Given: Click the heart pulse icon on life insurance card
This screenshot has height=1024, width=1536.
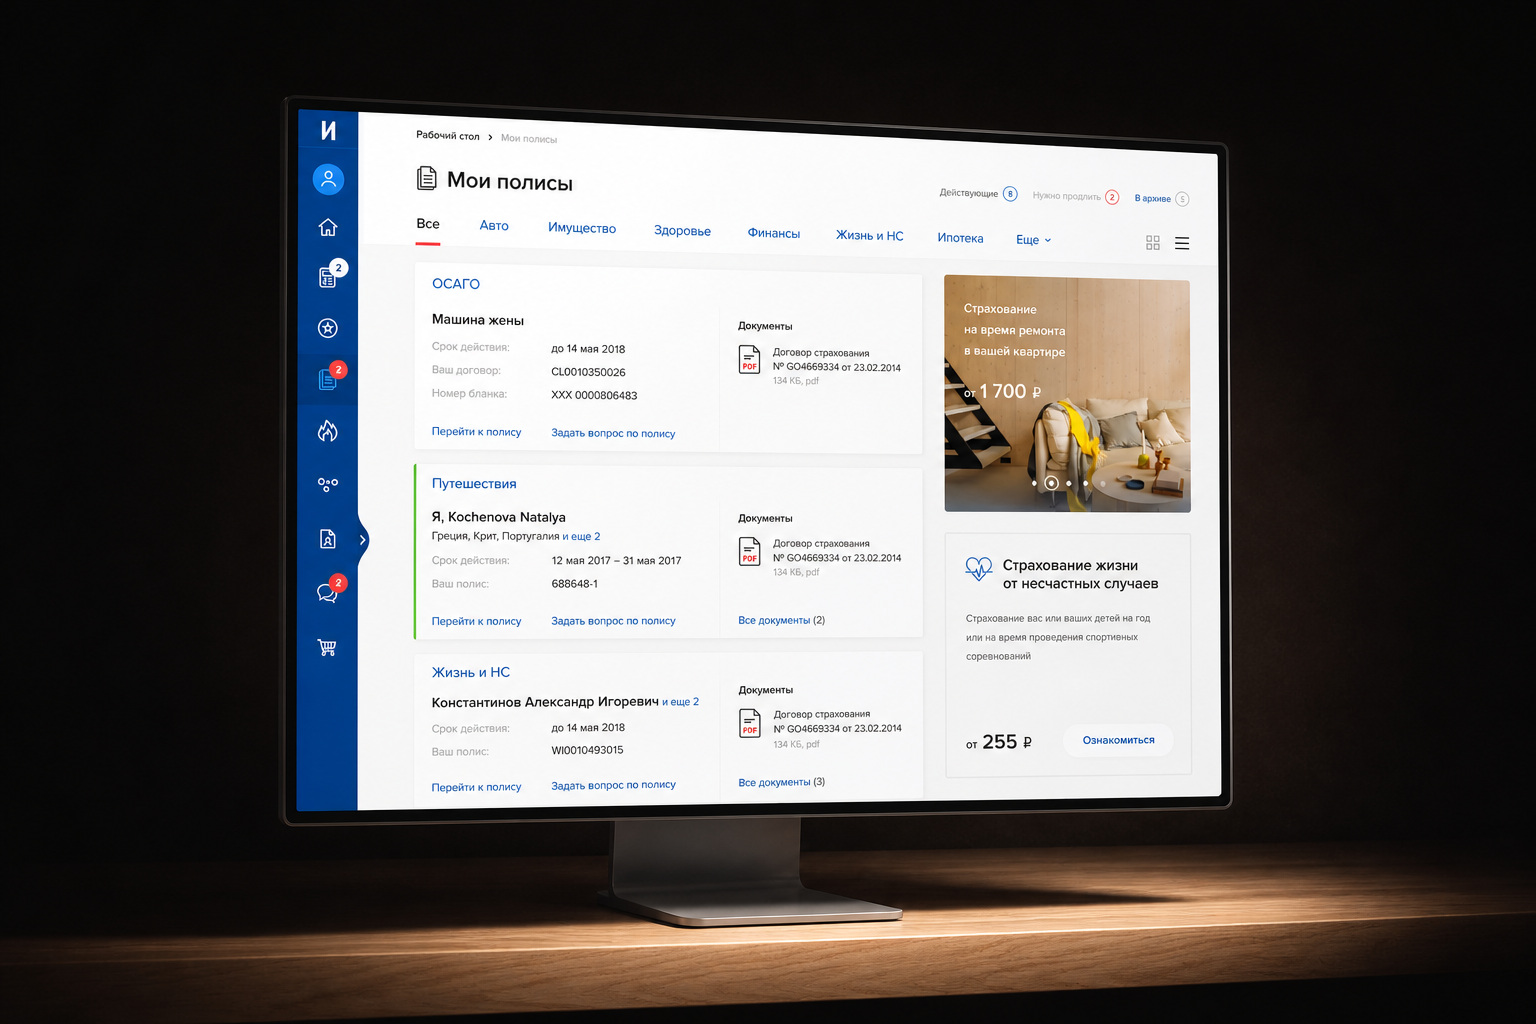Looking at the screenshot, I should pos(978,568).
